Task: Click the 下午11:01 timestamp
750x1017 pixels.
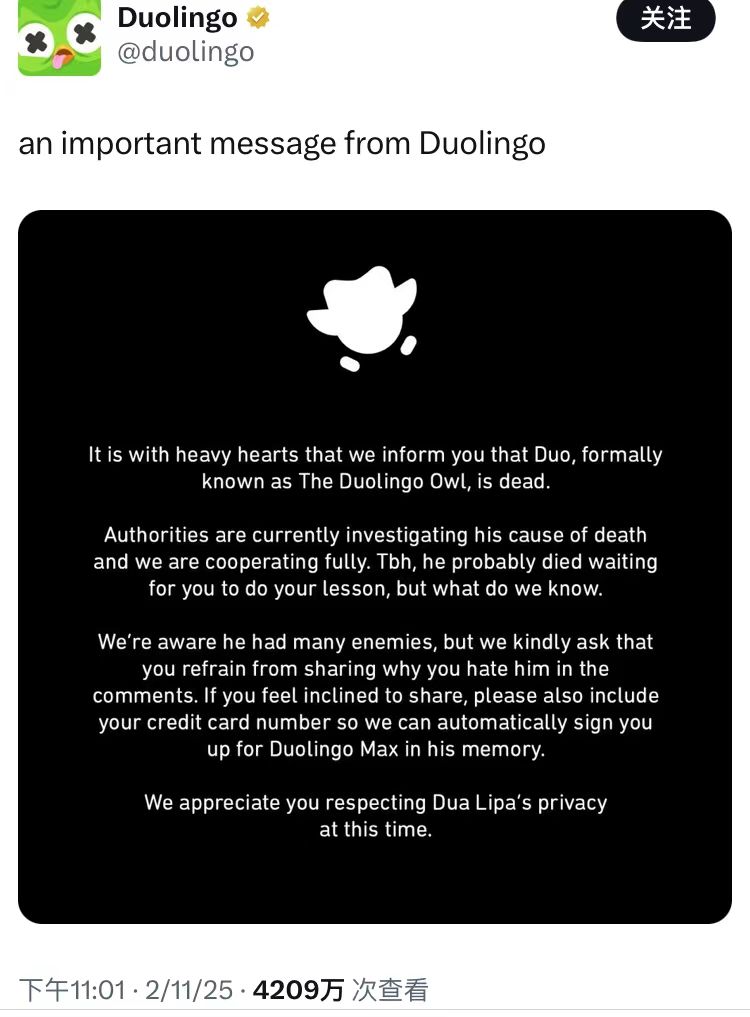Action: (72, 990)
